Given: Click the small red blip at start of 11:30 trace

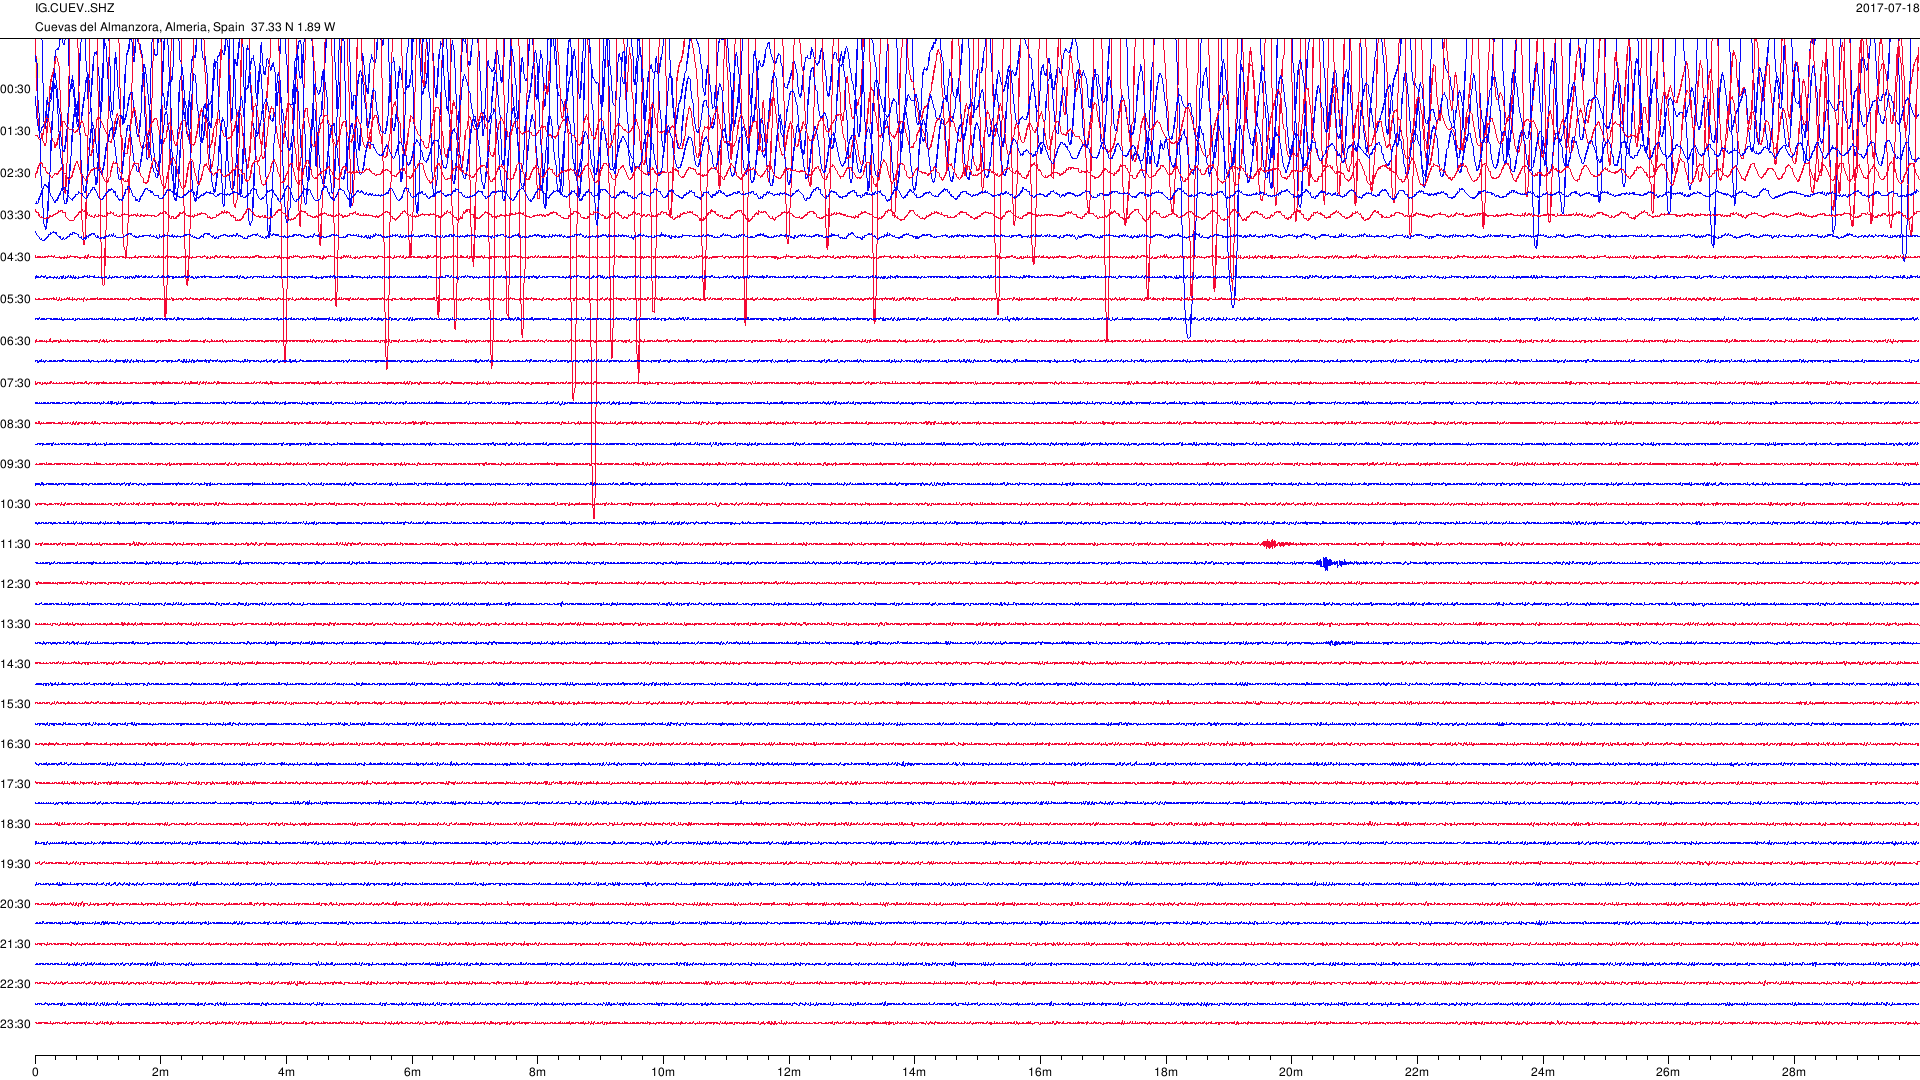Looking at the screenshot, I should pos(137,544).
